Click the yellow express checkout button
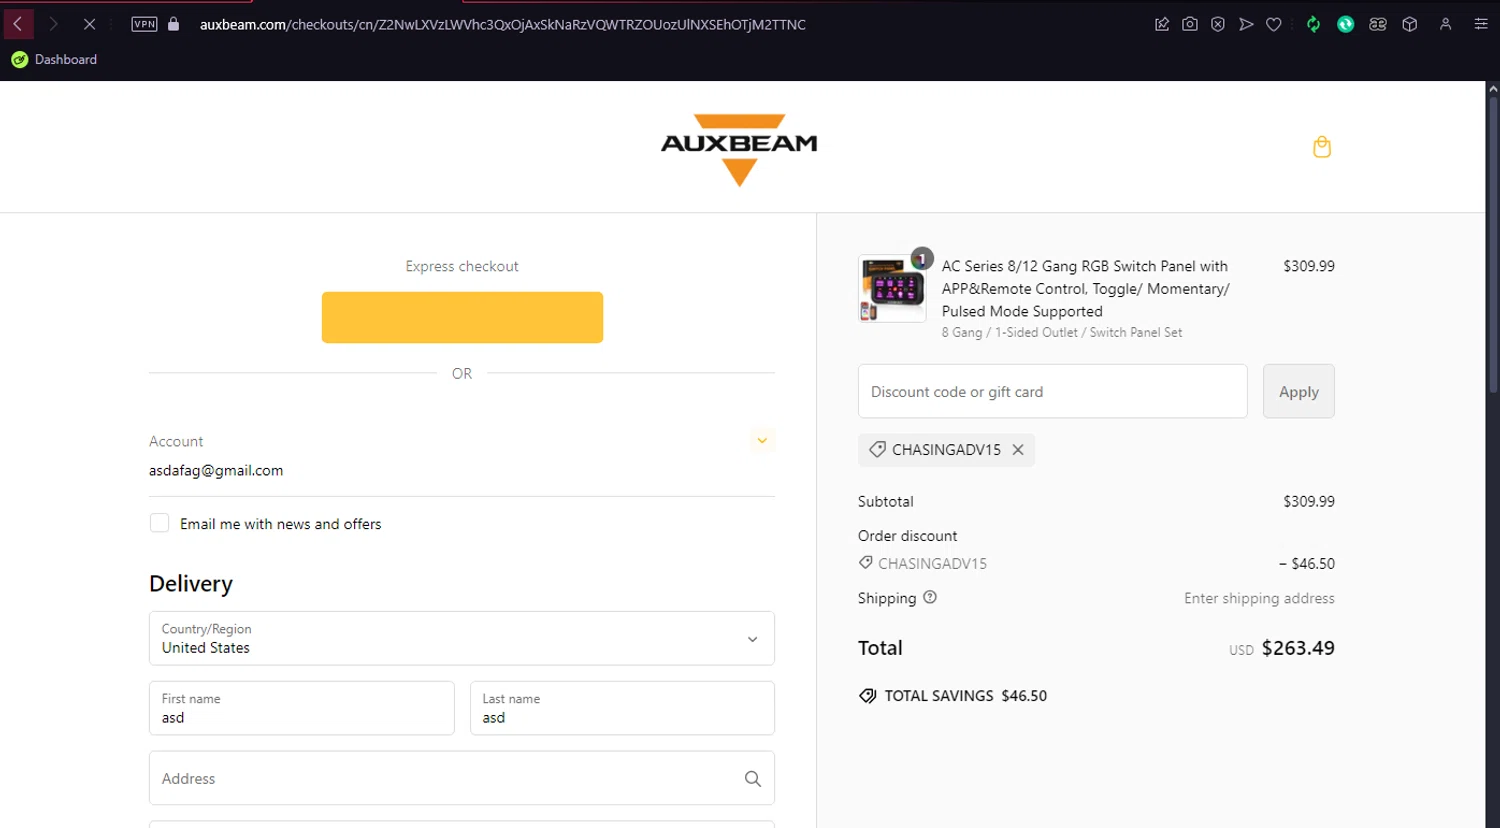This screenshot has height=828, width=1500. [462, 317]
